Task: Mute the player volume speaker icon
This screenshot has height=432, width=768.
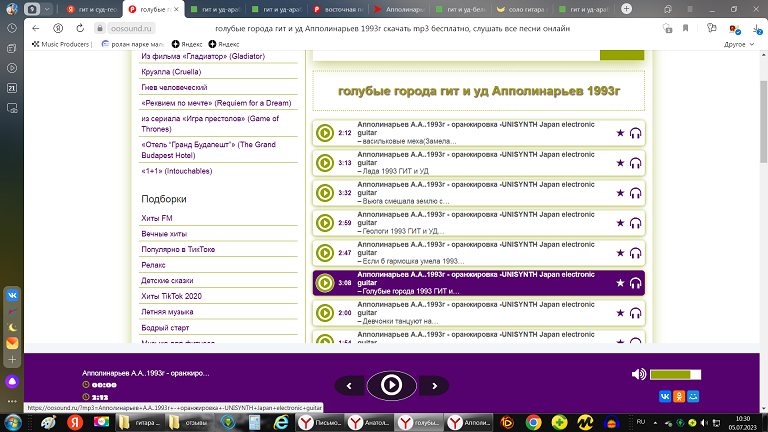Action: (638, 374)
